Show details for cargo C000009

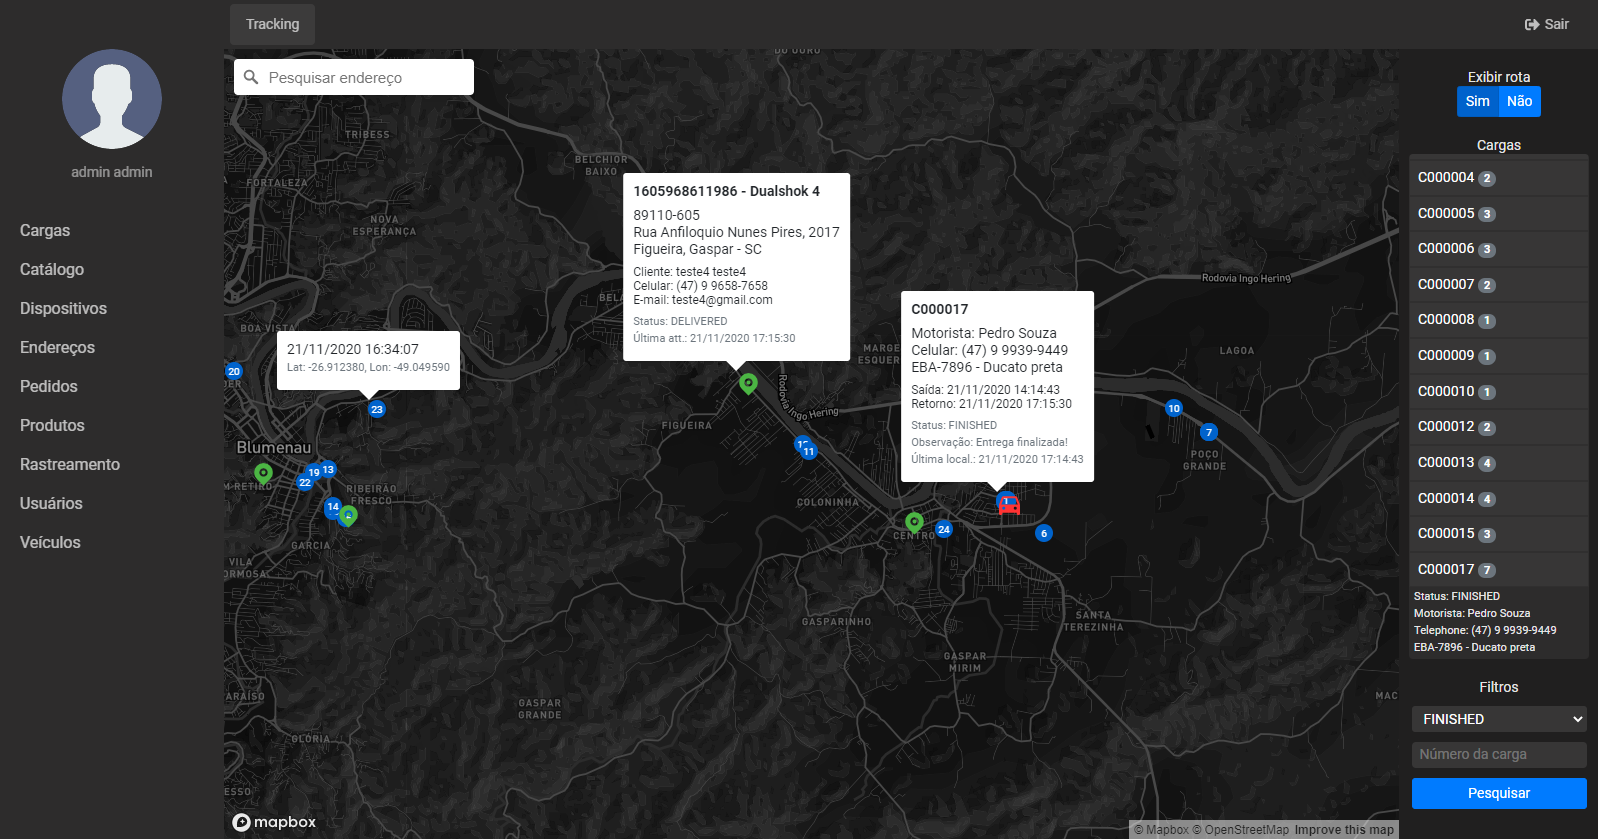[x=1499, y=355]
